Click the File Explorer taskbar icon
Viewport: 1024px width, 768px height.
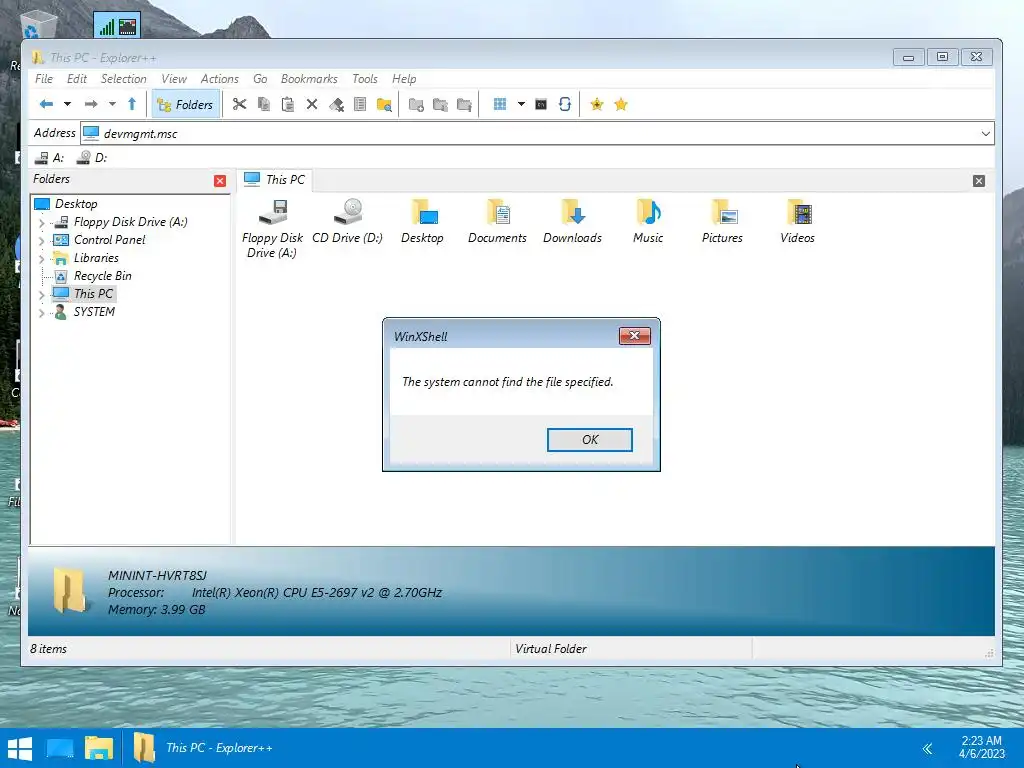[x=99, y=748]
